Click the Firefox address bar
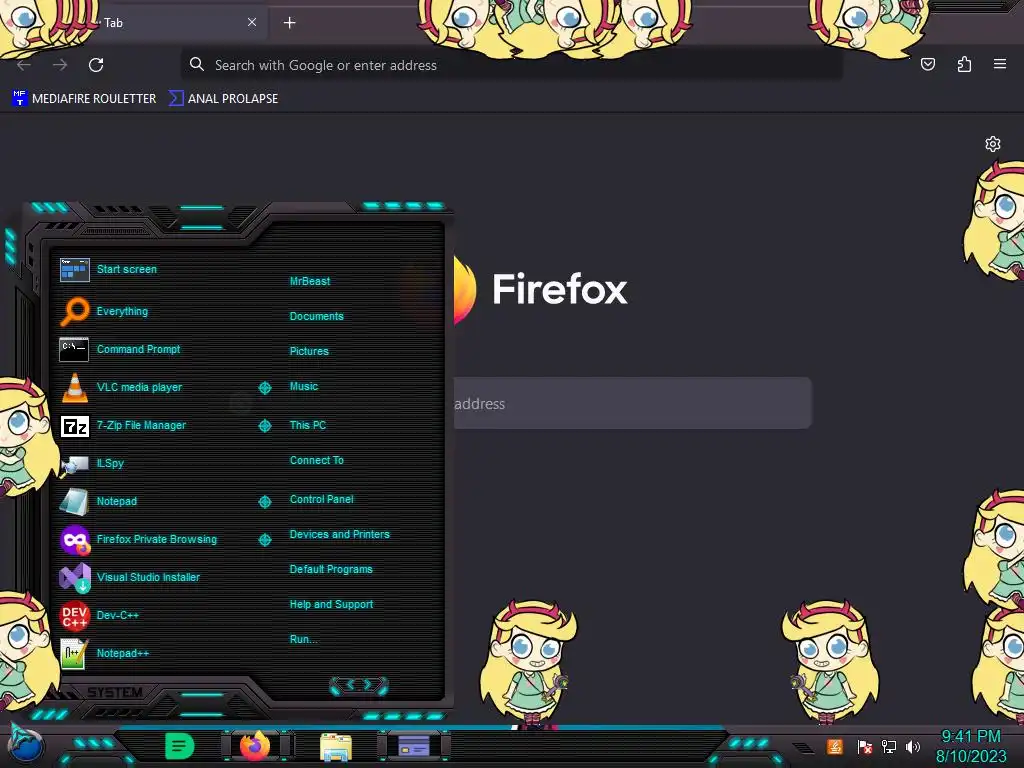Image resolution: width=1024 pixels, height=768 pixels. 511,65
